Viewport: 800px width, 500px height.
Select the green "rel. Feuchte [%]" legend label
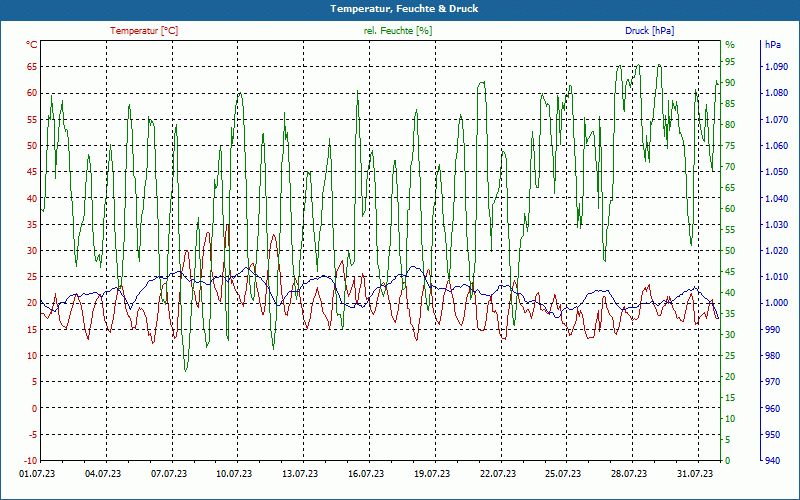tap(397, 31)
